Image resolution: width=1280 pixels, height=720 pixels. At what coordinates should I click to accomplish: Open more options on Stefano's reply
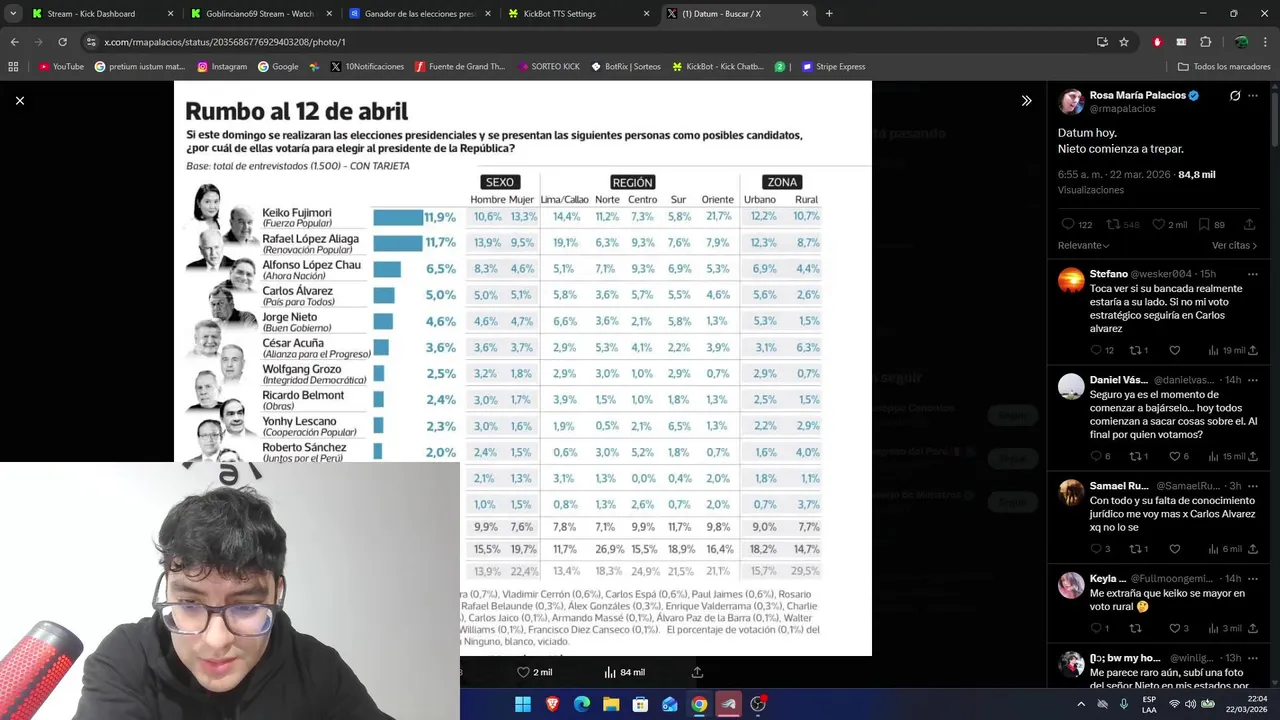pos(1253,274)
